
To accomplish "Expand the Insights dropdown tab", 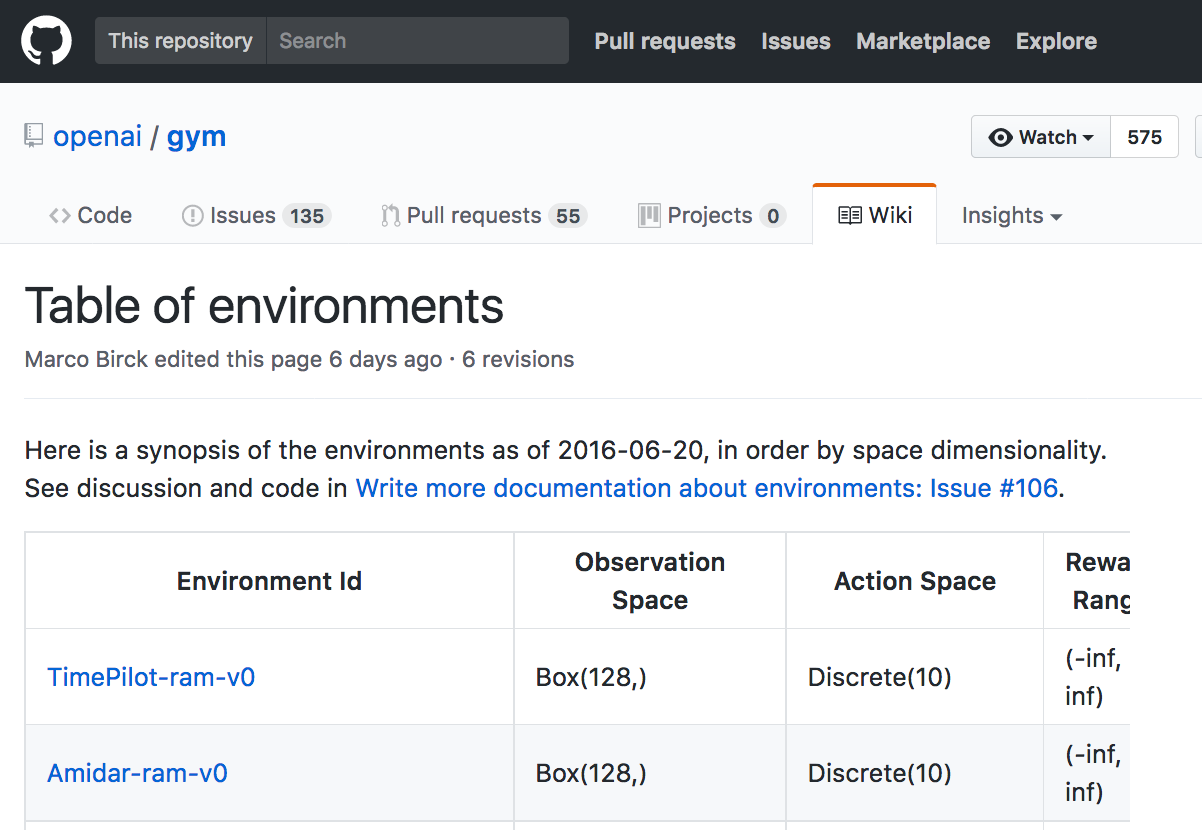I will point(1011,216).
